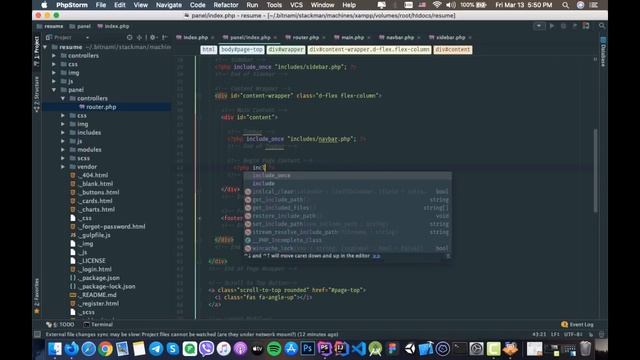Collapse the panel folder
The width and height of the screenshot is (640, 360).
pyautogui.click(x=54, y=90)
